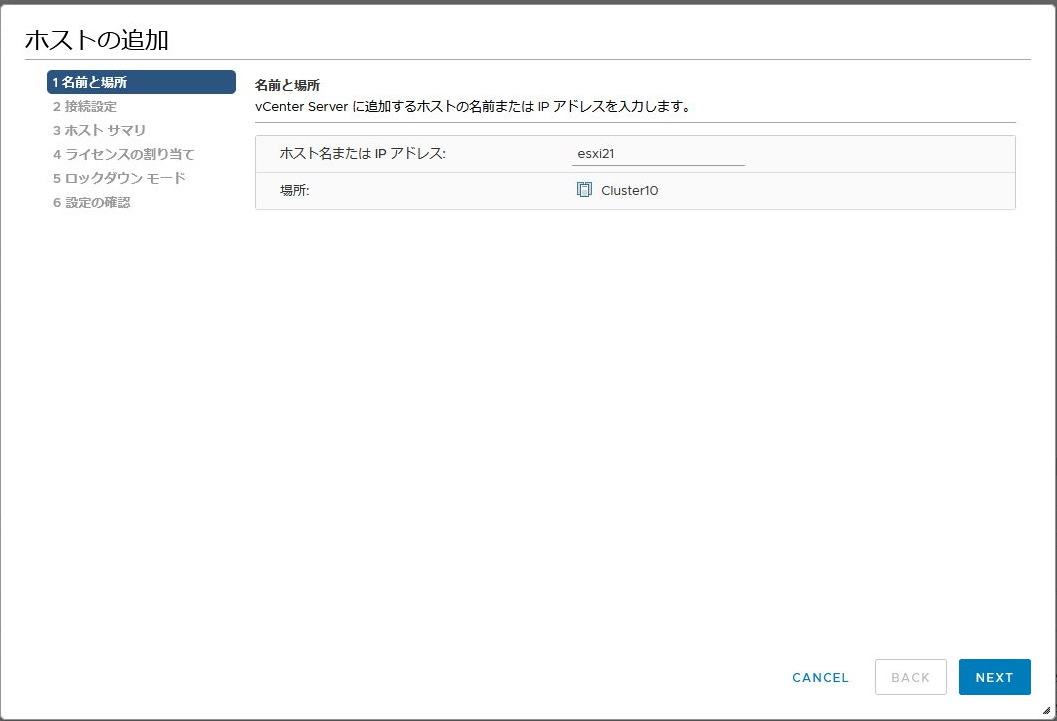Image resolution: width=1057 pixels, height=721 pixels.
Task: Click the ホストの追加 dialog title
Action: [x=96, y=40]
